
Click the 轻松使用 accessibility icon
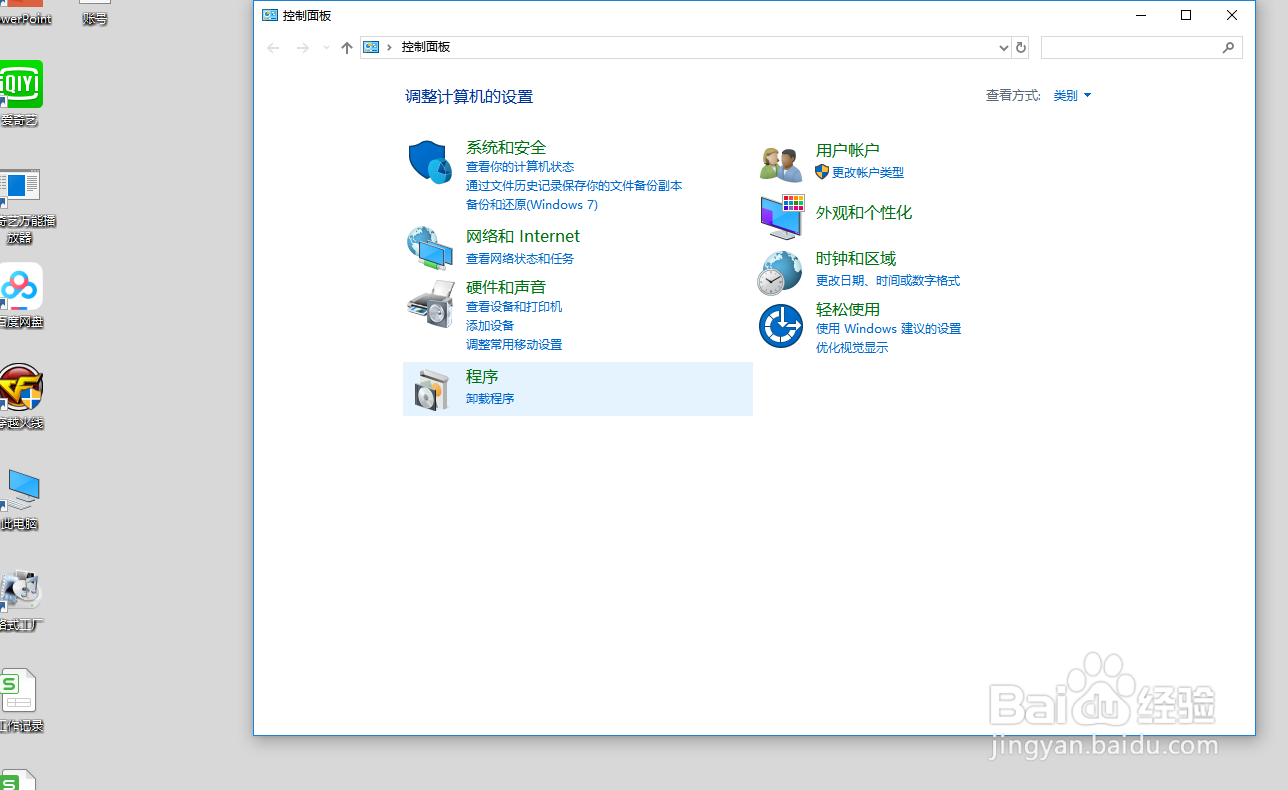pos(780,325)
